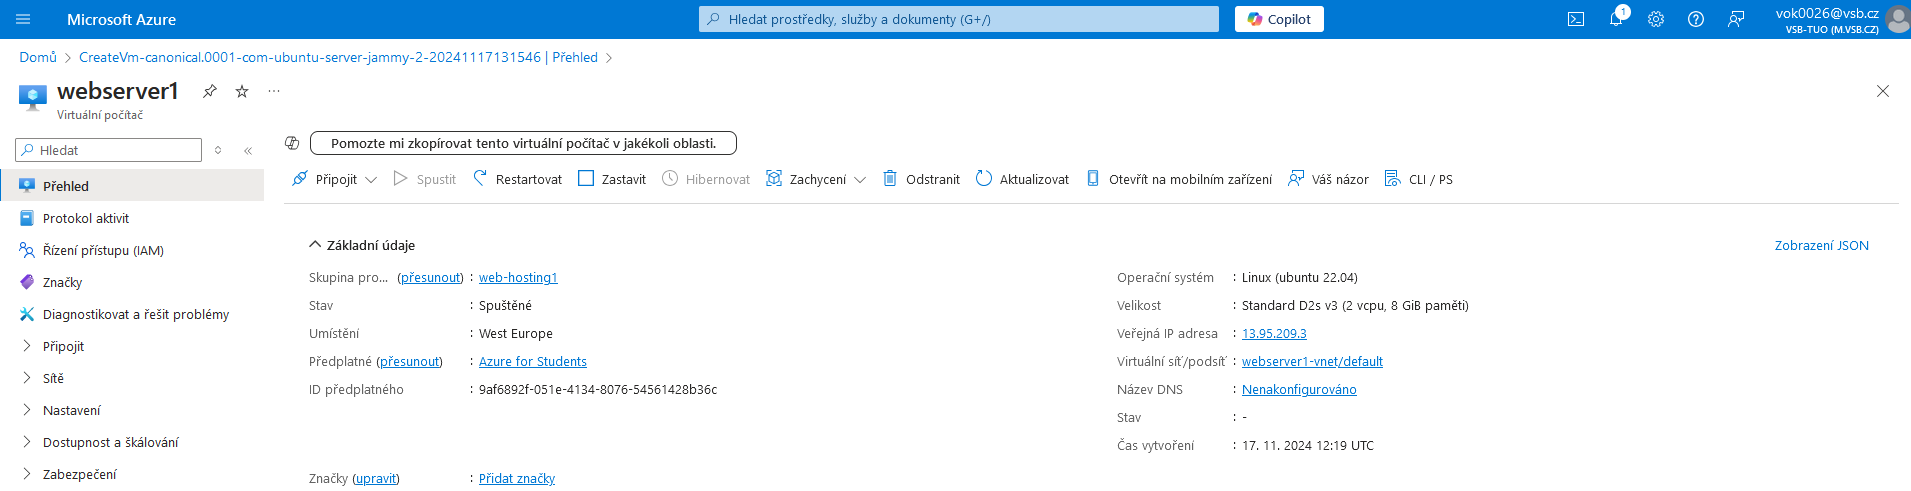Add webserver1 to favorites star
Screen dimensions: 1911x491
coord(242,91)
